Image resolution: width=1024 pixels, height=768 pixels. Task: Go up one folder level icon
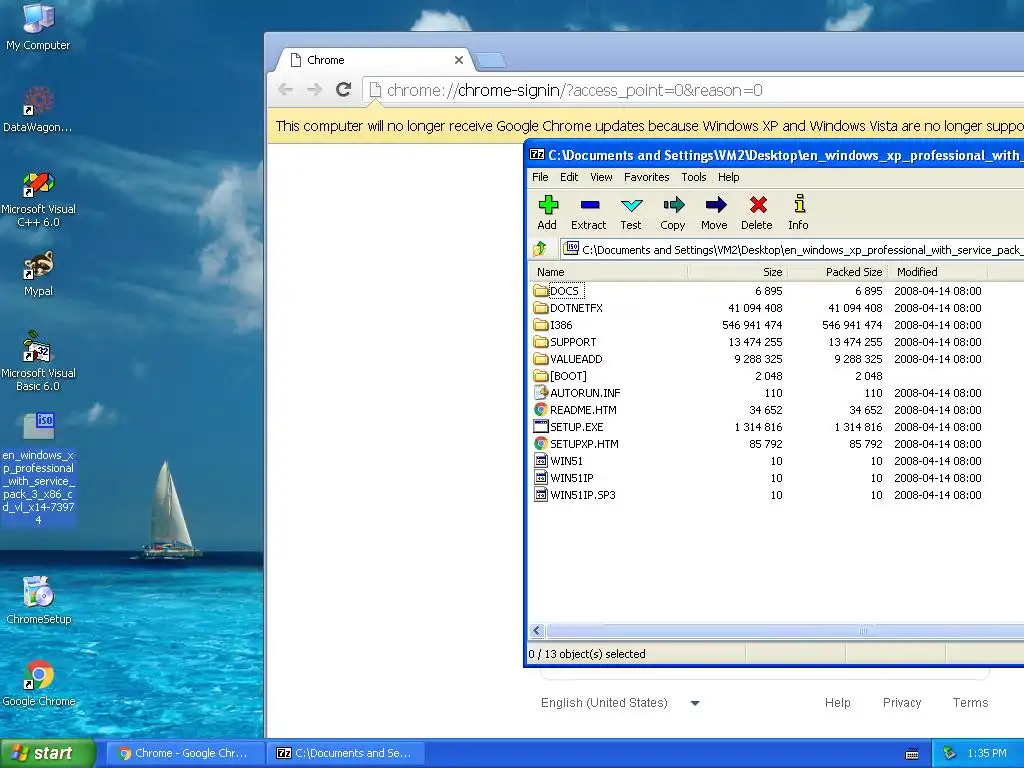(x=540, y=249)
